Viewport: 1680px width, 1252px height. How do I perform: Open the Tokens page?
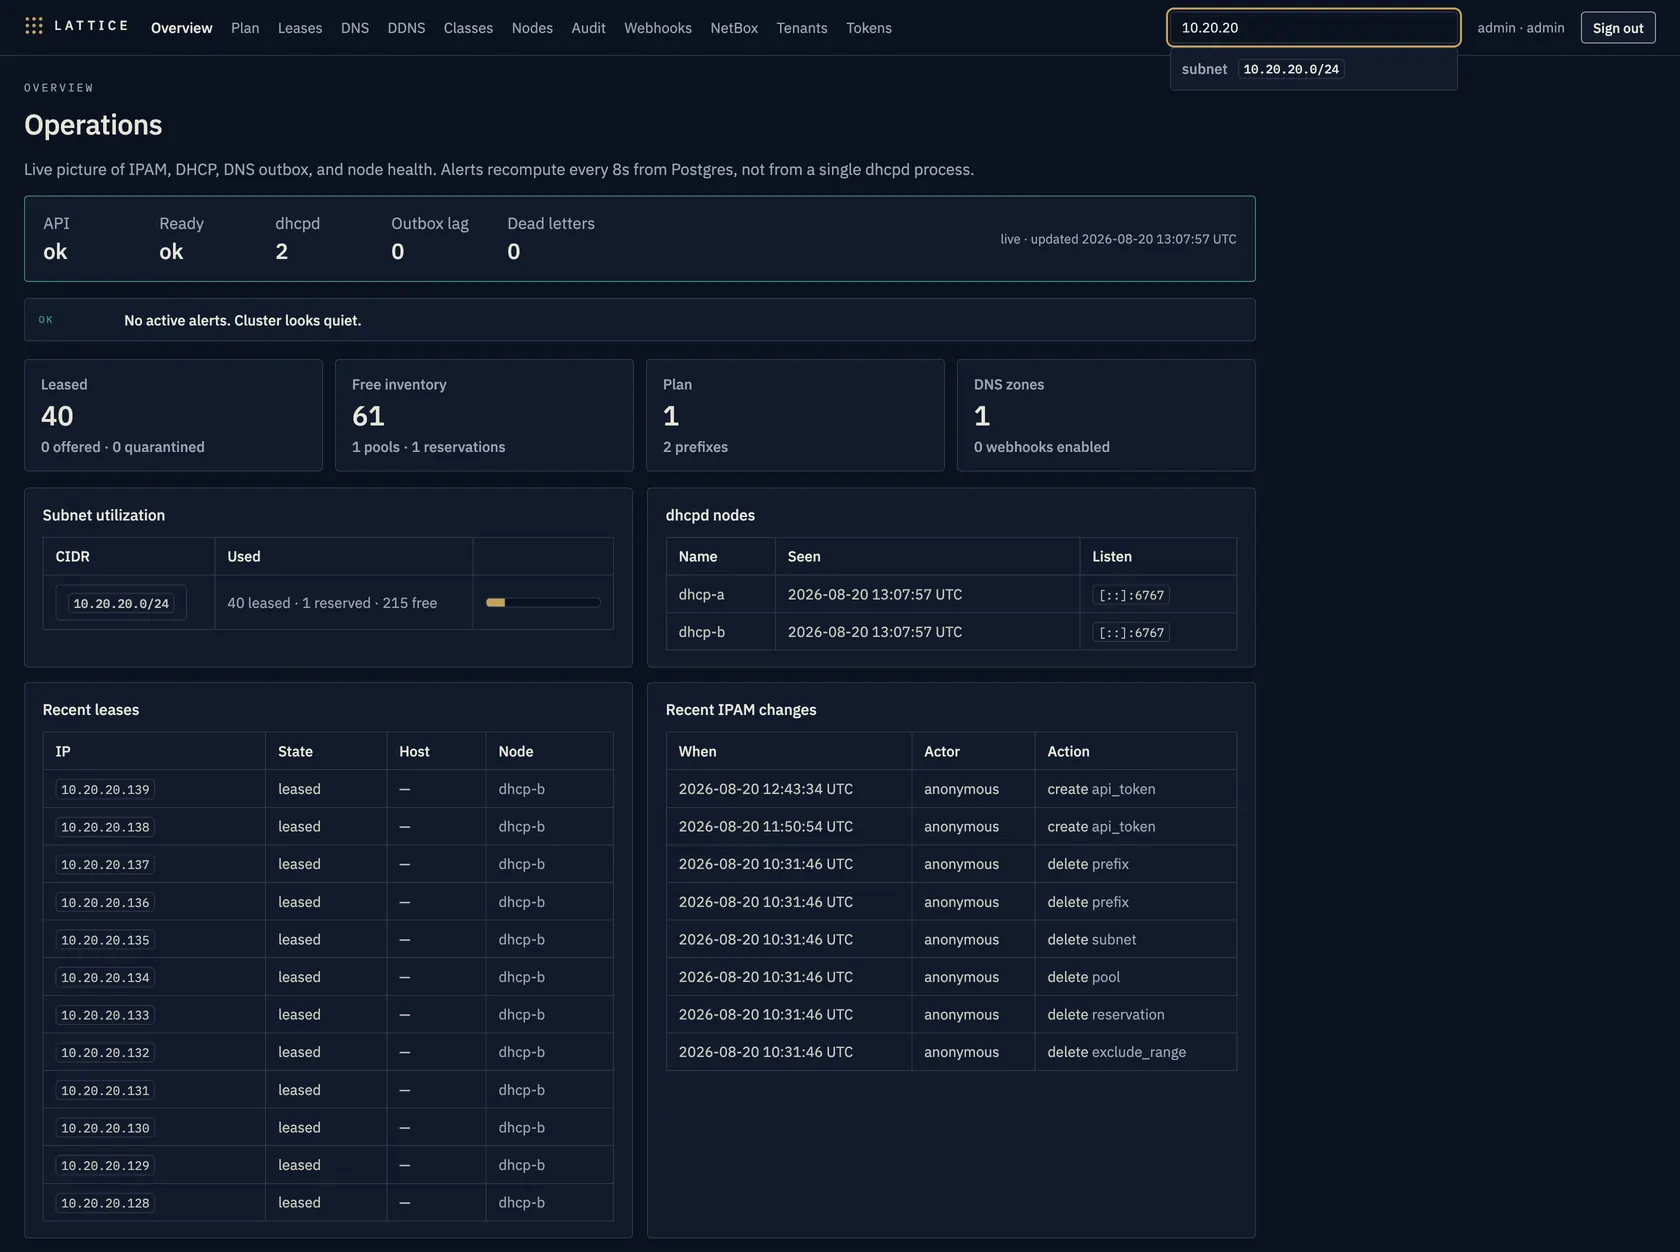pyautogui.click(x=869, y=28)
